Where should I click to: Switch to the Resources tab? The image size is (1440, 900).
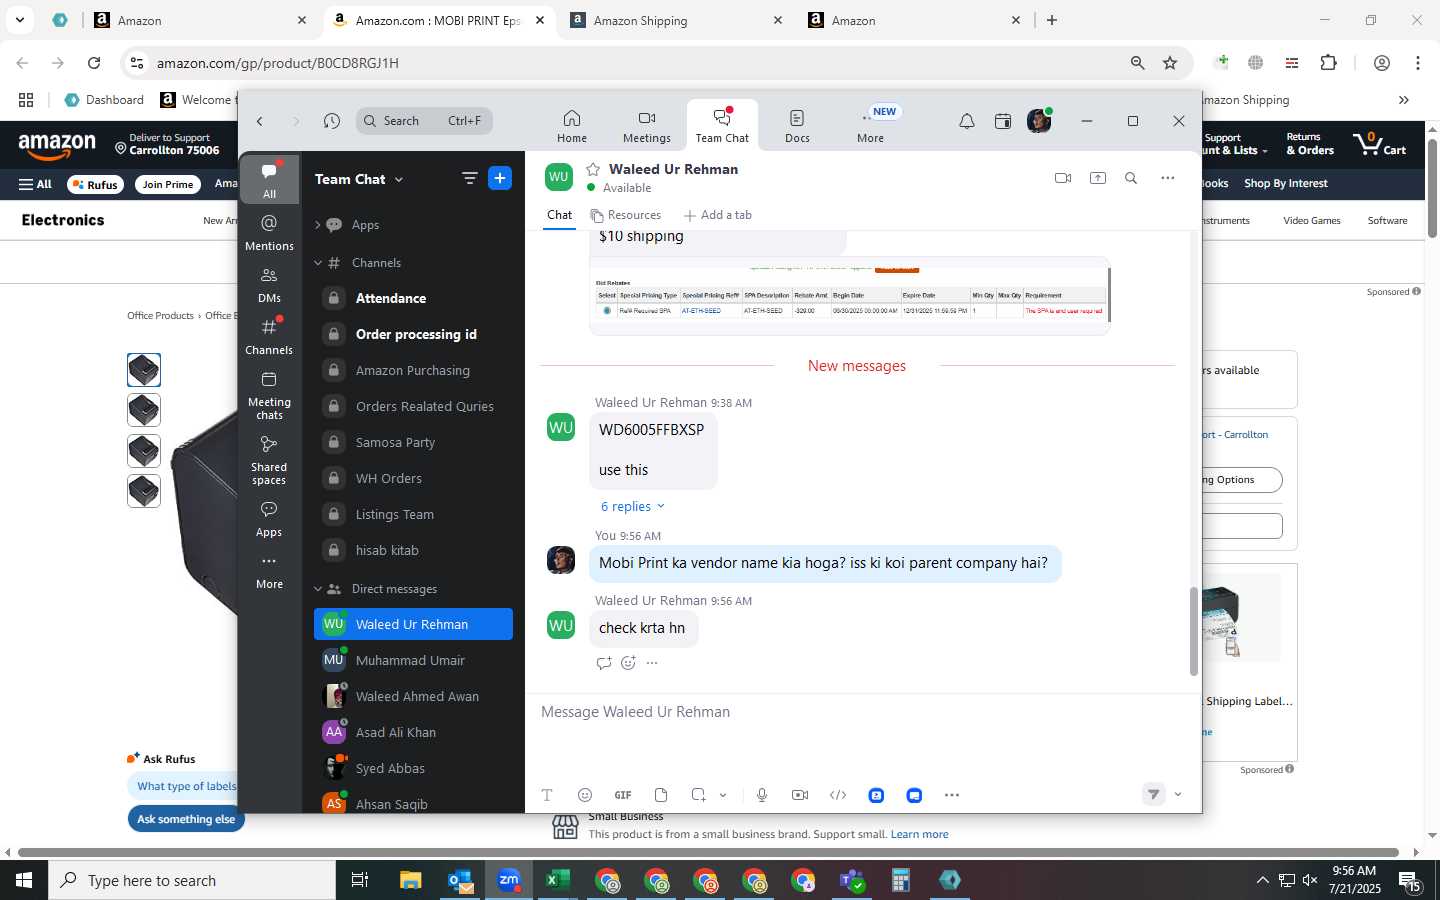pos(626,215)
